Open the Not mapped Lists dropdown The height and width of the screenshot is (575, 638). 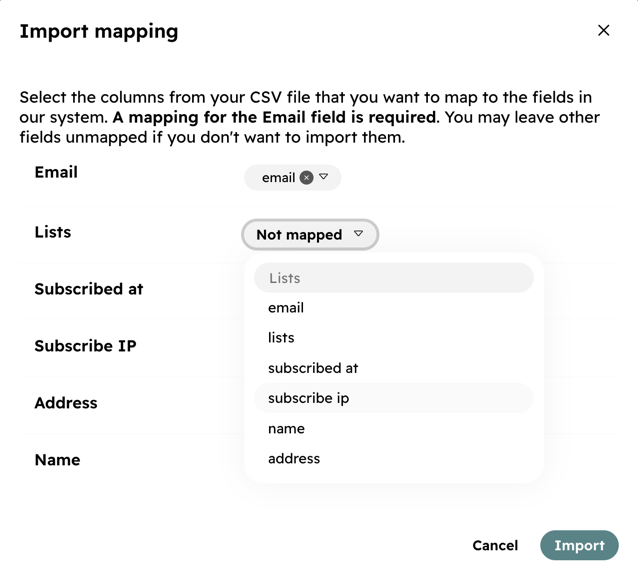pyautogui.click(x=310, y=235)
